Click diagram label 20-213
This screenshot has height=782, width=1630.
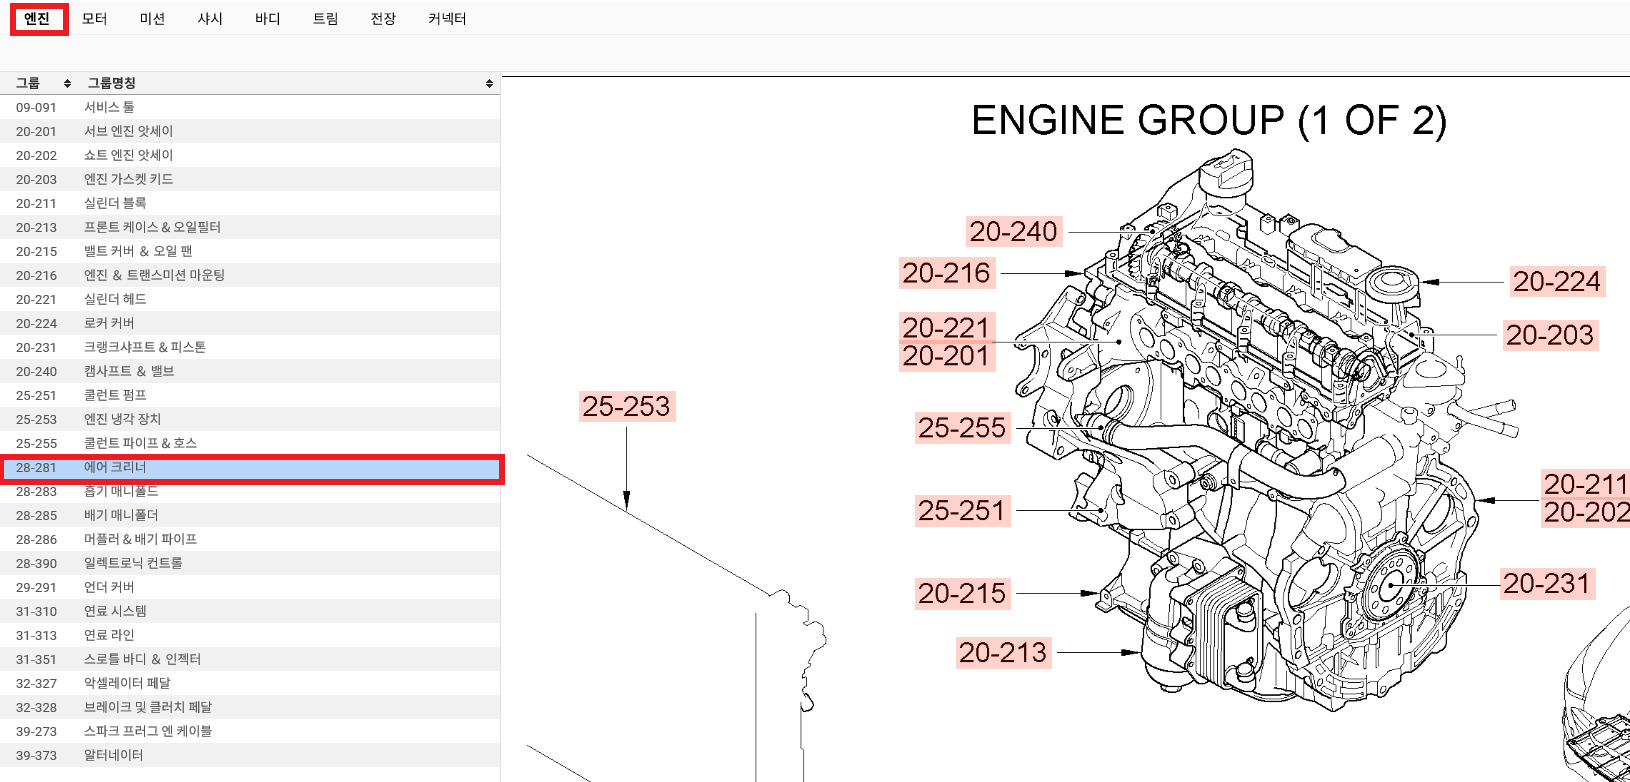[1003, 652]
